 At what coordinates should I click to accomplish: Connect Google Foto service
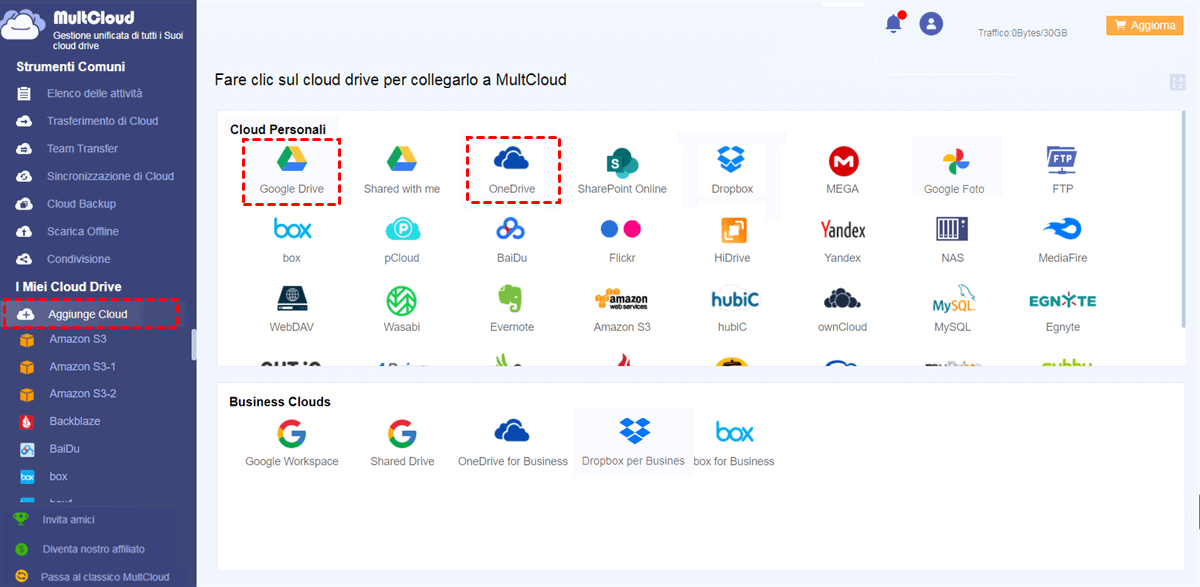coord(954,171)
